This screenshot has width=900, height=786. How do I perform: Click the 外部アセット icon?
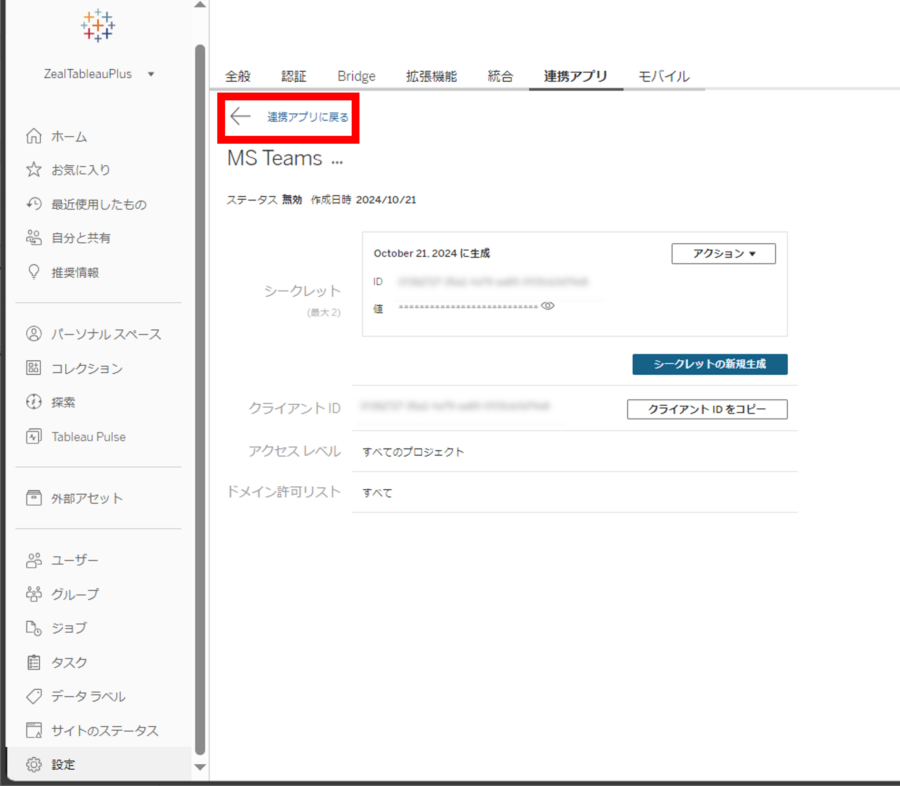click(34, 498)
